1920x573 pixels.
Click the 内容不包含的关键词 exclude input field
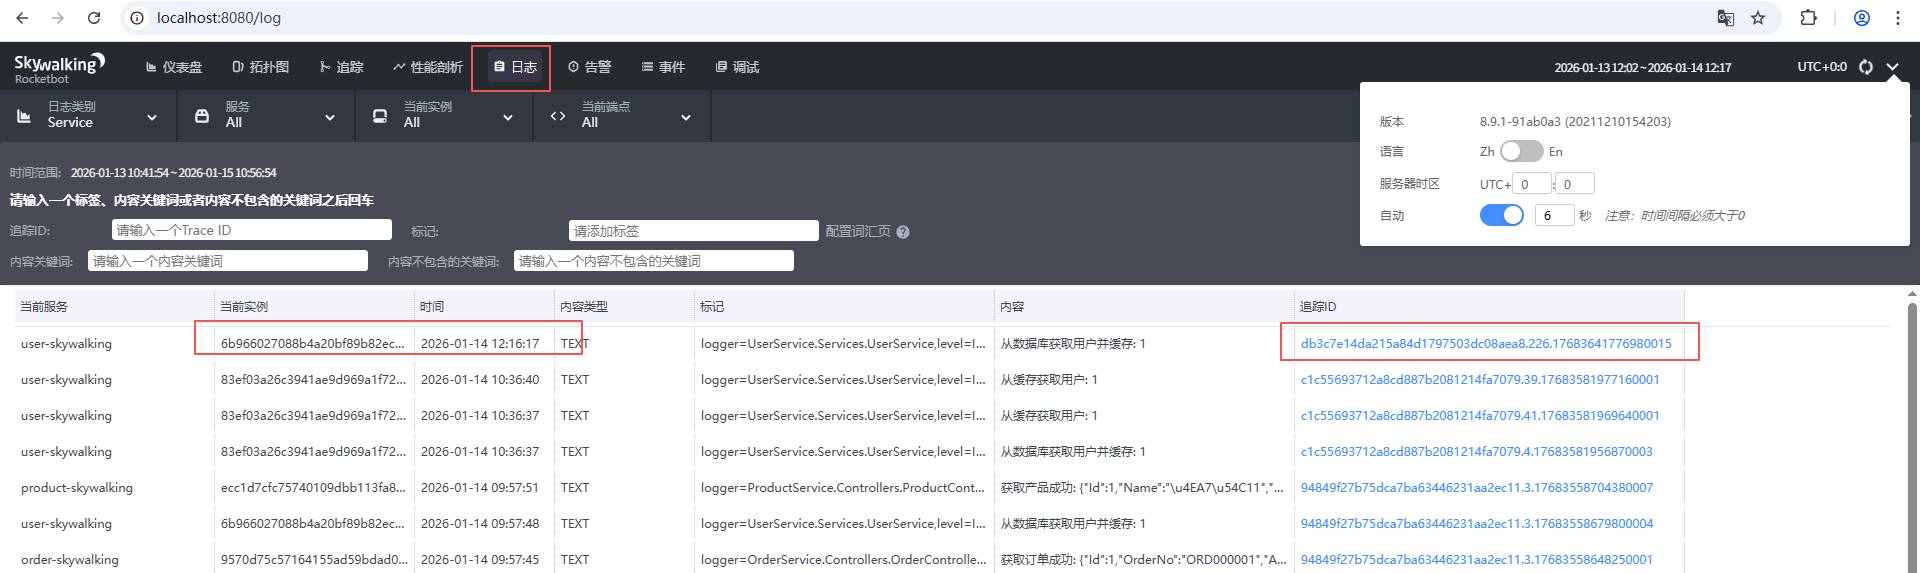[x=654, y=261]
